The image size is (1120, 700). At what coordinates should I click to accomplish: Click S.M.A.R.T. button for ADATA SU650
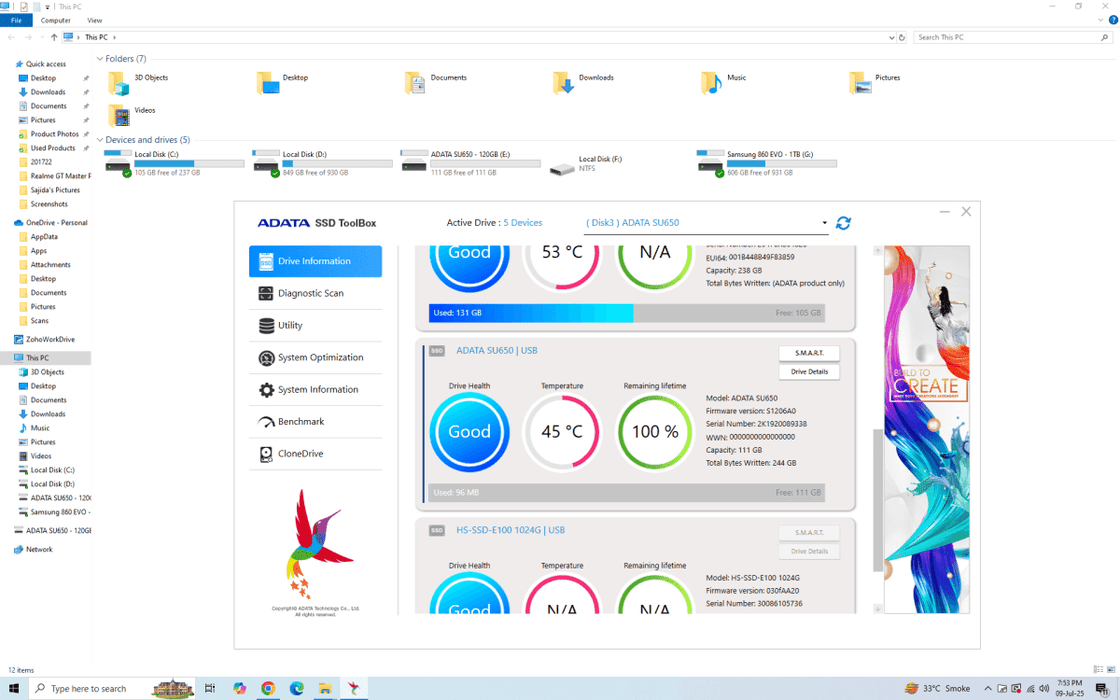click(x=808, y=353)
